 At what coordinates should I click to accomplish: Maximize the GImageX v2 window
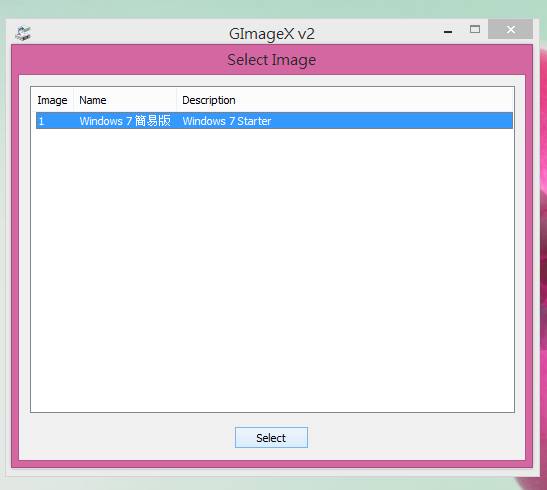(475, 29)
